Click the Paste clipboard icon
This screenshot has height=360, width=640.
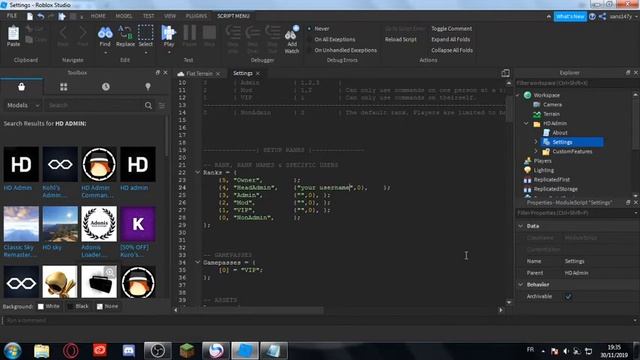13,33
